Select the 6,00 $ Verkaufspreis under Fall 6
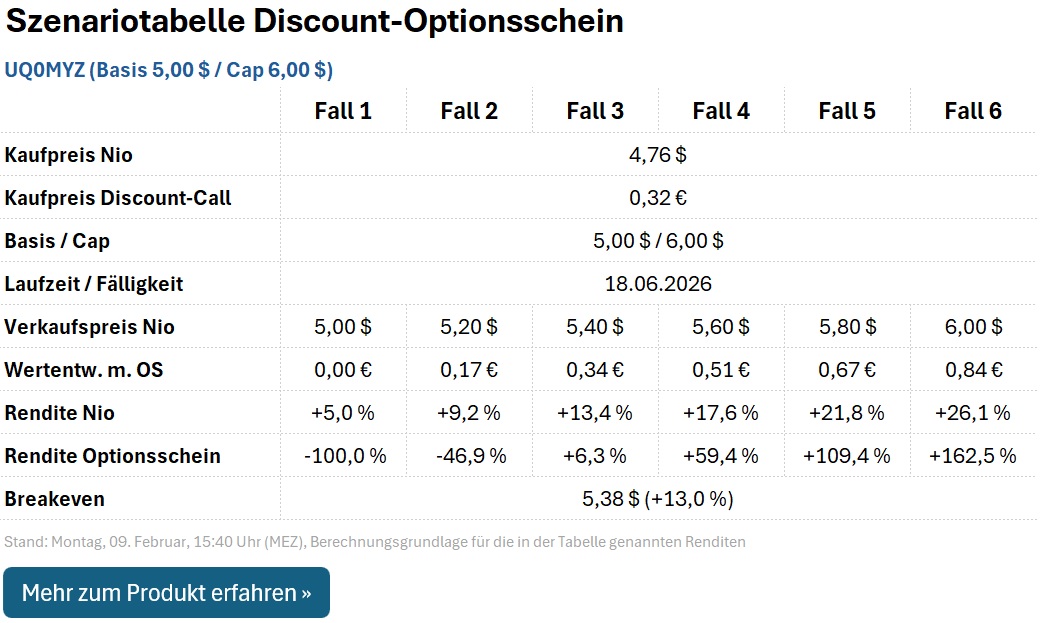Screen dimensions: 1045x623 pos(973,326)
